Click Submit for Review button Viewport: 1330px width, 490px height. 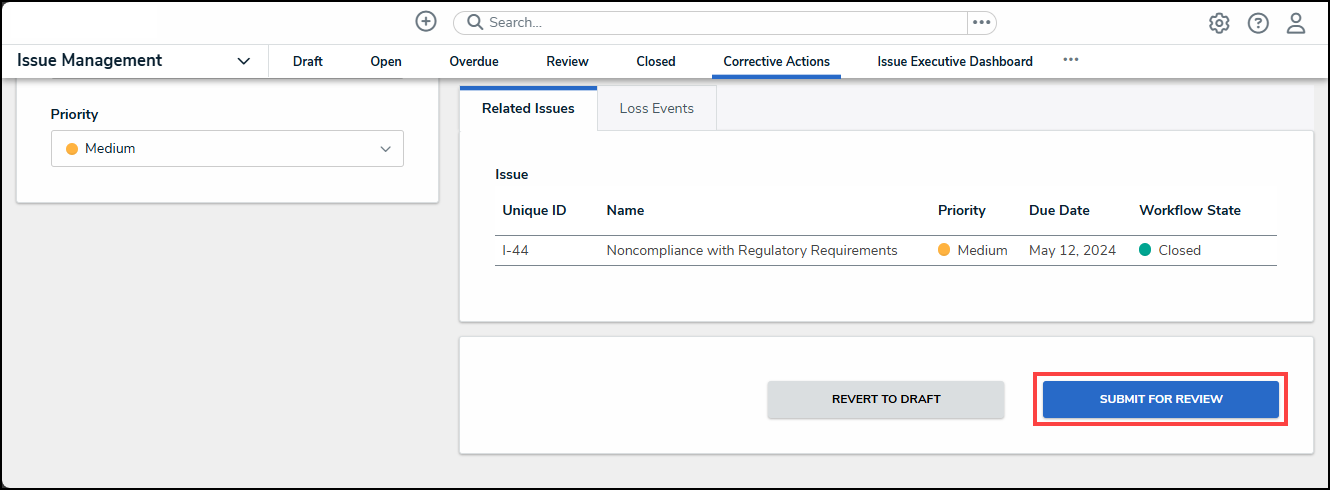1160,399
